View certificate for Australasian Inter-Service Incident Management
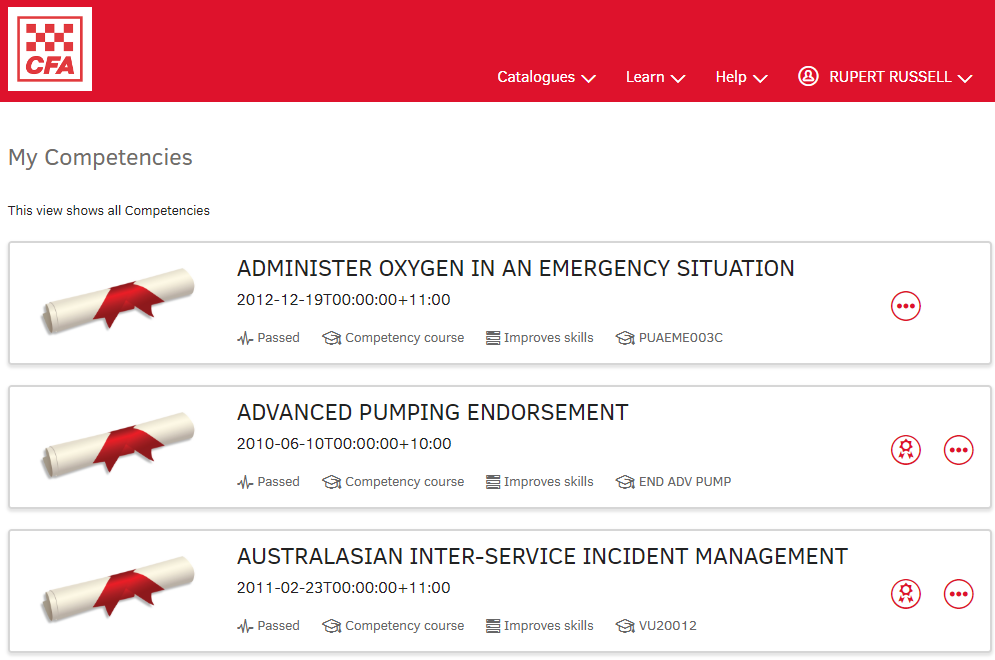995x660 pixels. (906, 594)
